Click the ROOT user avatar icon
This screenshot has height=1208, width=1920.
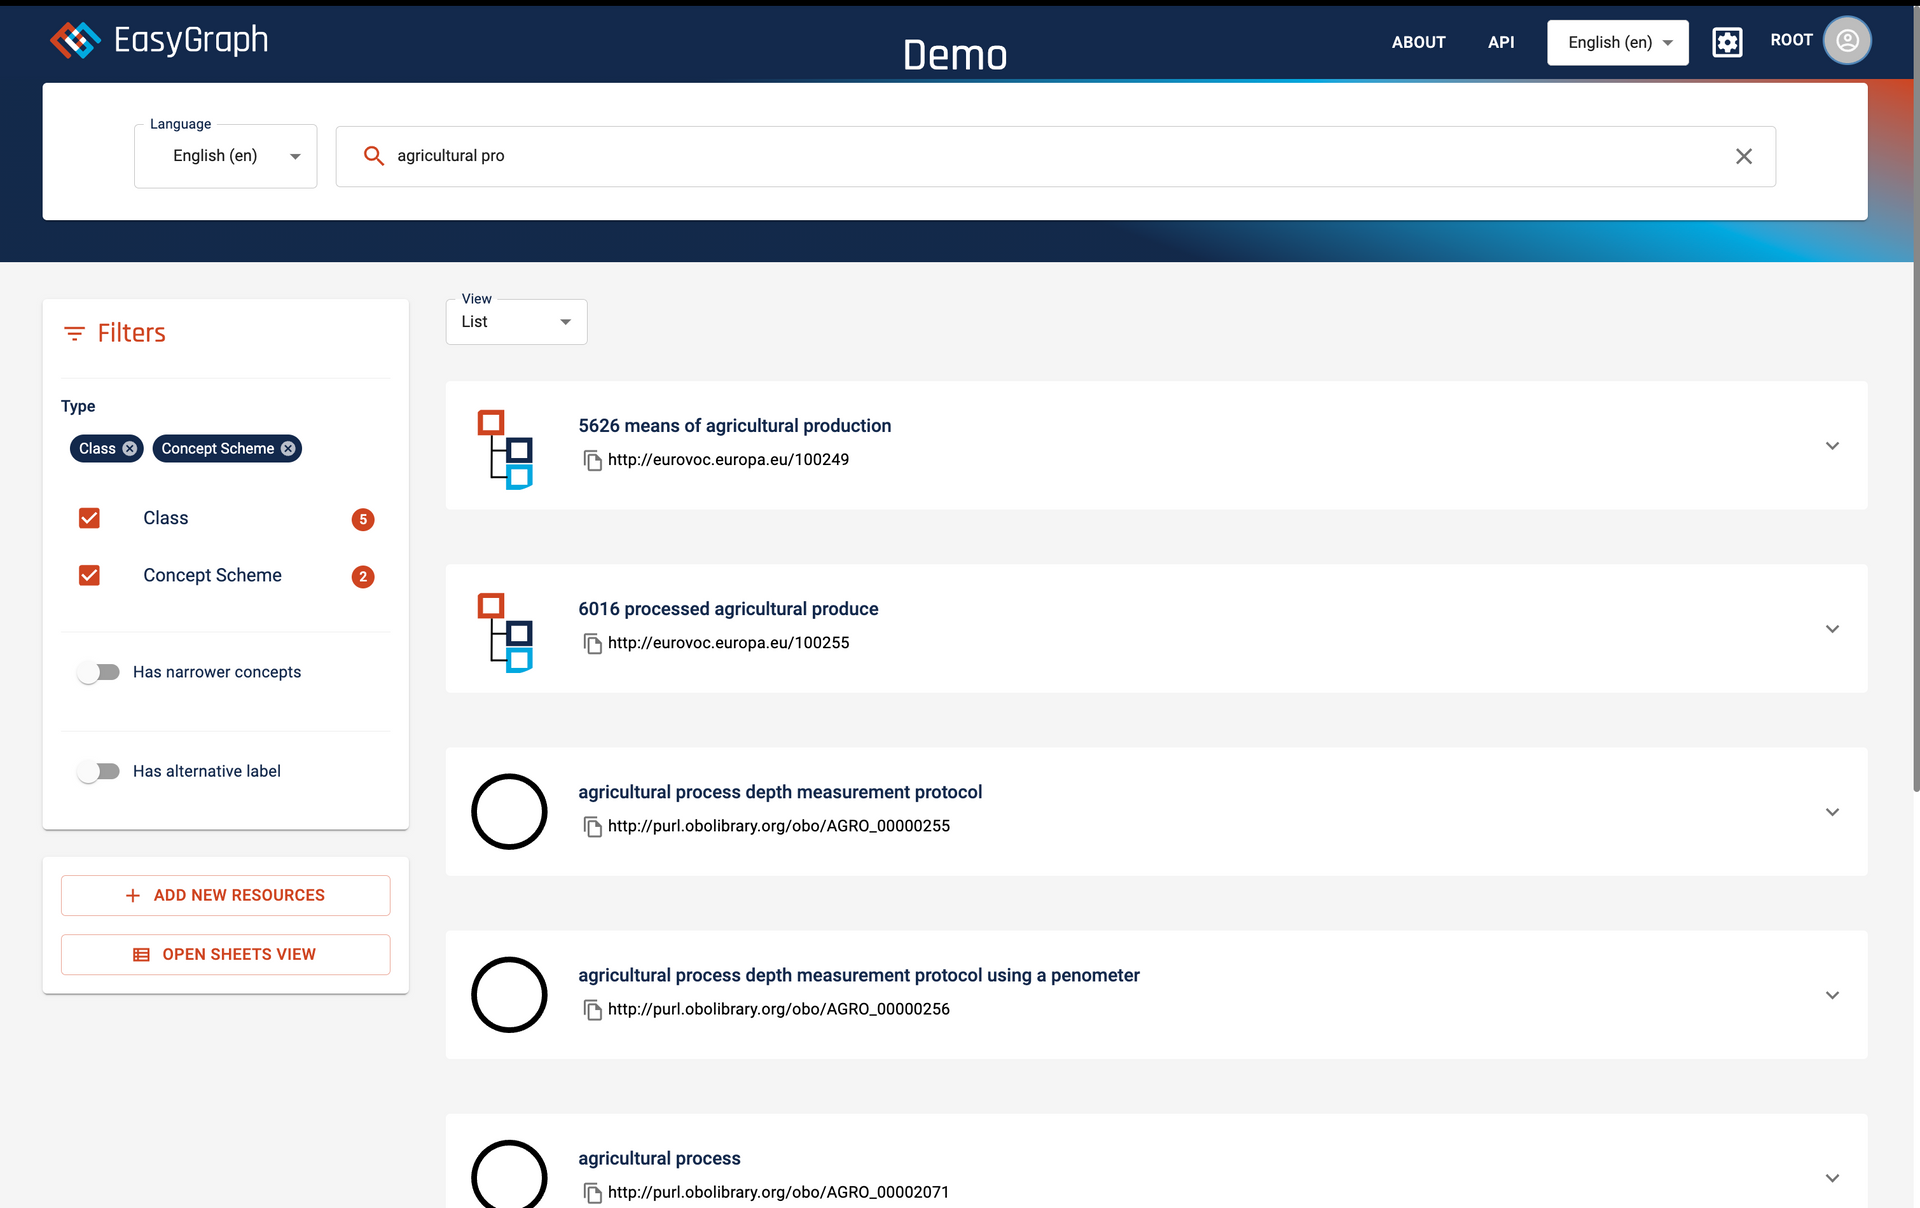tap(1846, 40)
